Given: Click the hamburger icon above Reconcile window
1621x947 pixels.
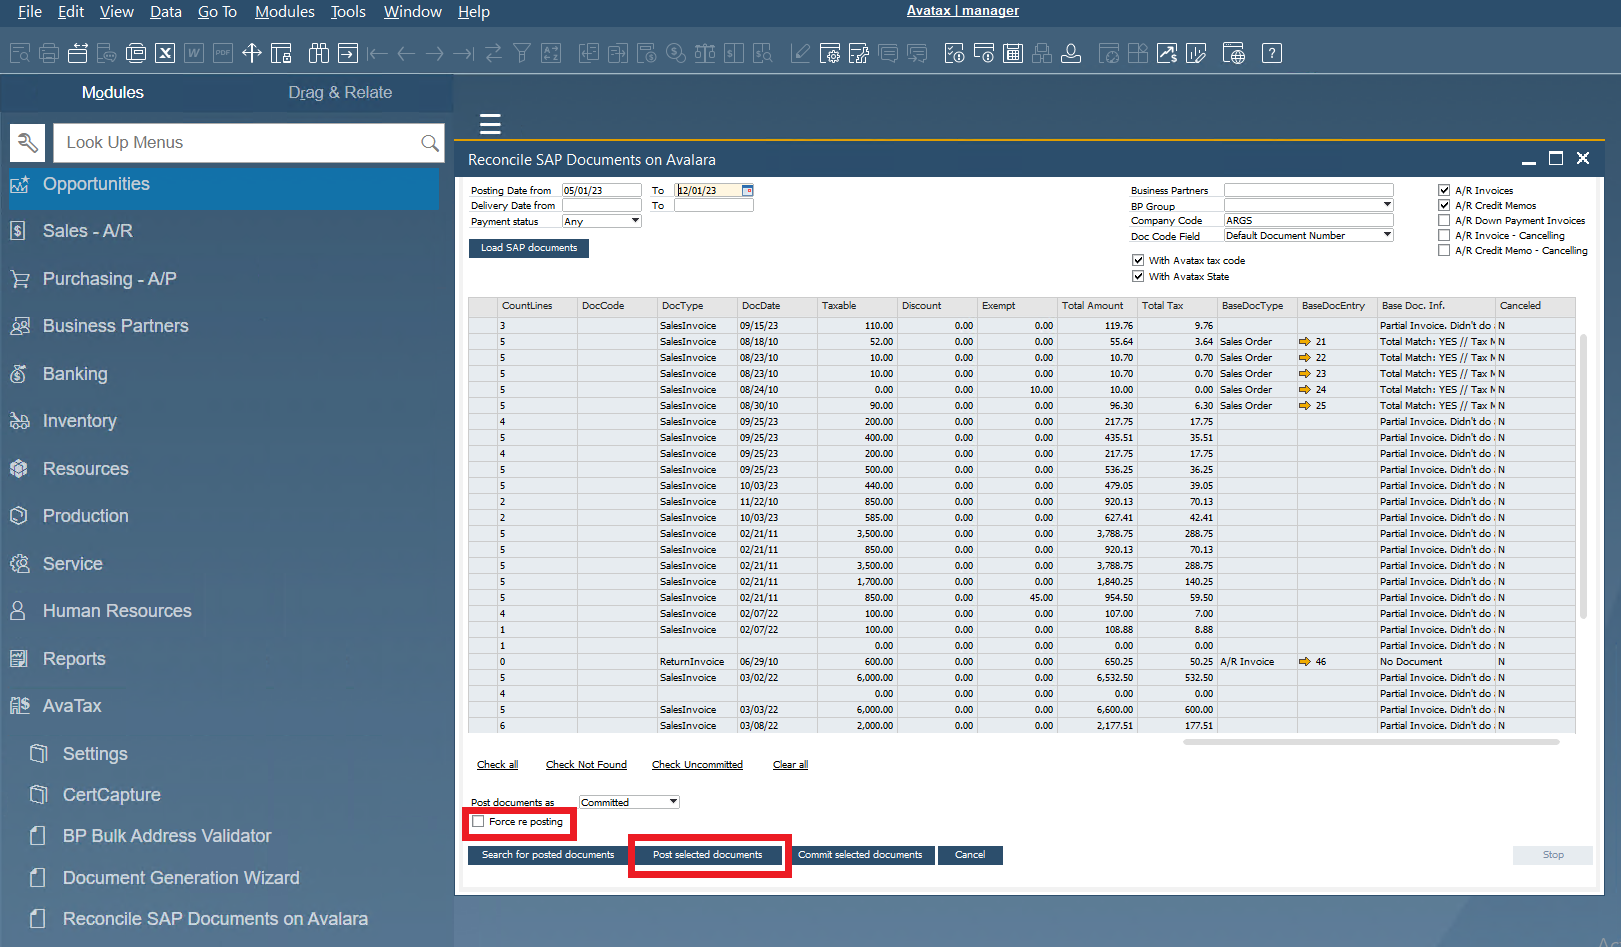Looking at the screenshot, I should (x=490, y=124).
